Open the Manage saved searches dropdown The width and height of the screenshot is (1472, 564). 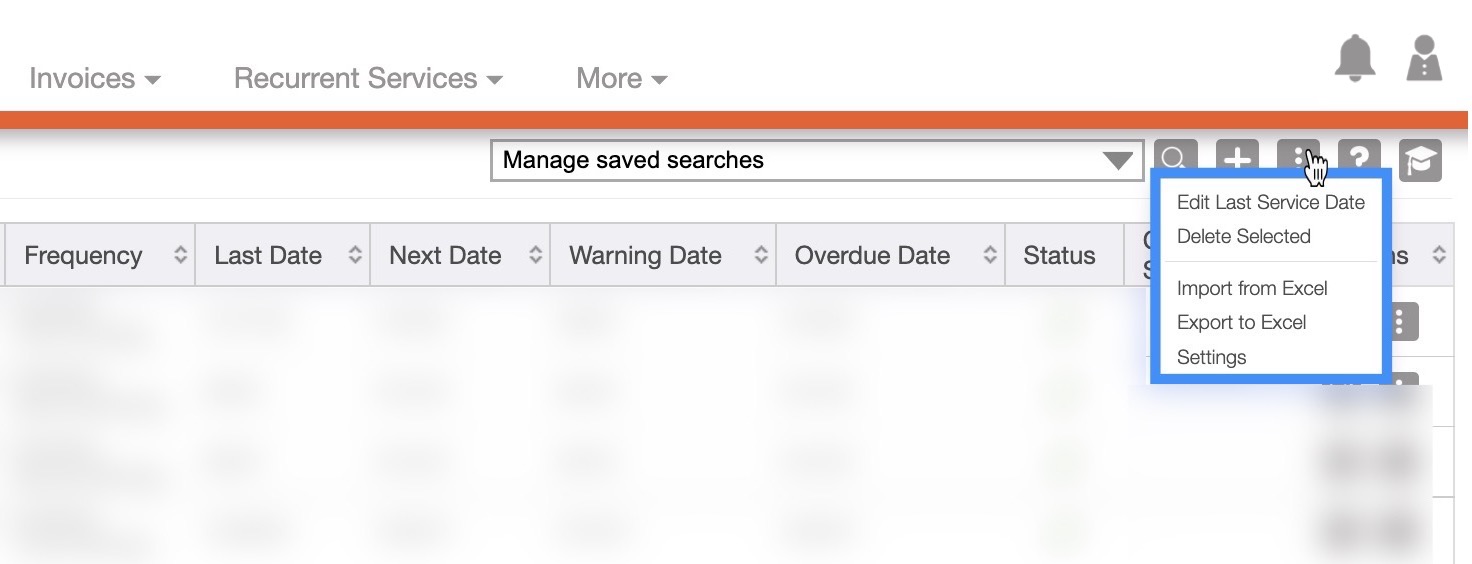coord(816,160)
